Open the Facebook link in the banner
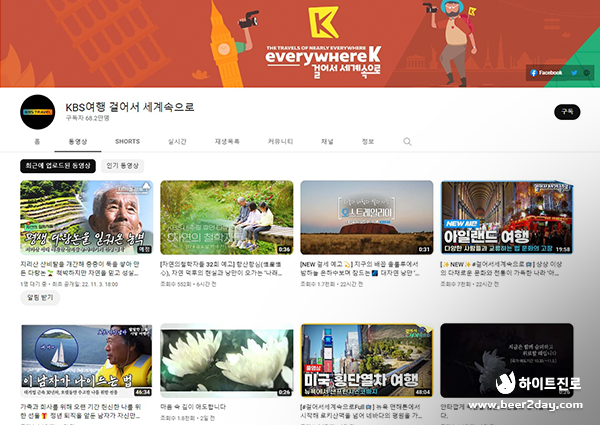The height and width of the screenshot is (425, 600). pyautogui.click(x=546, y=73)
